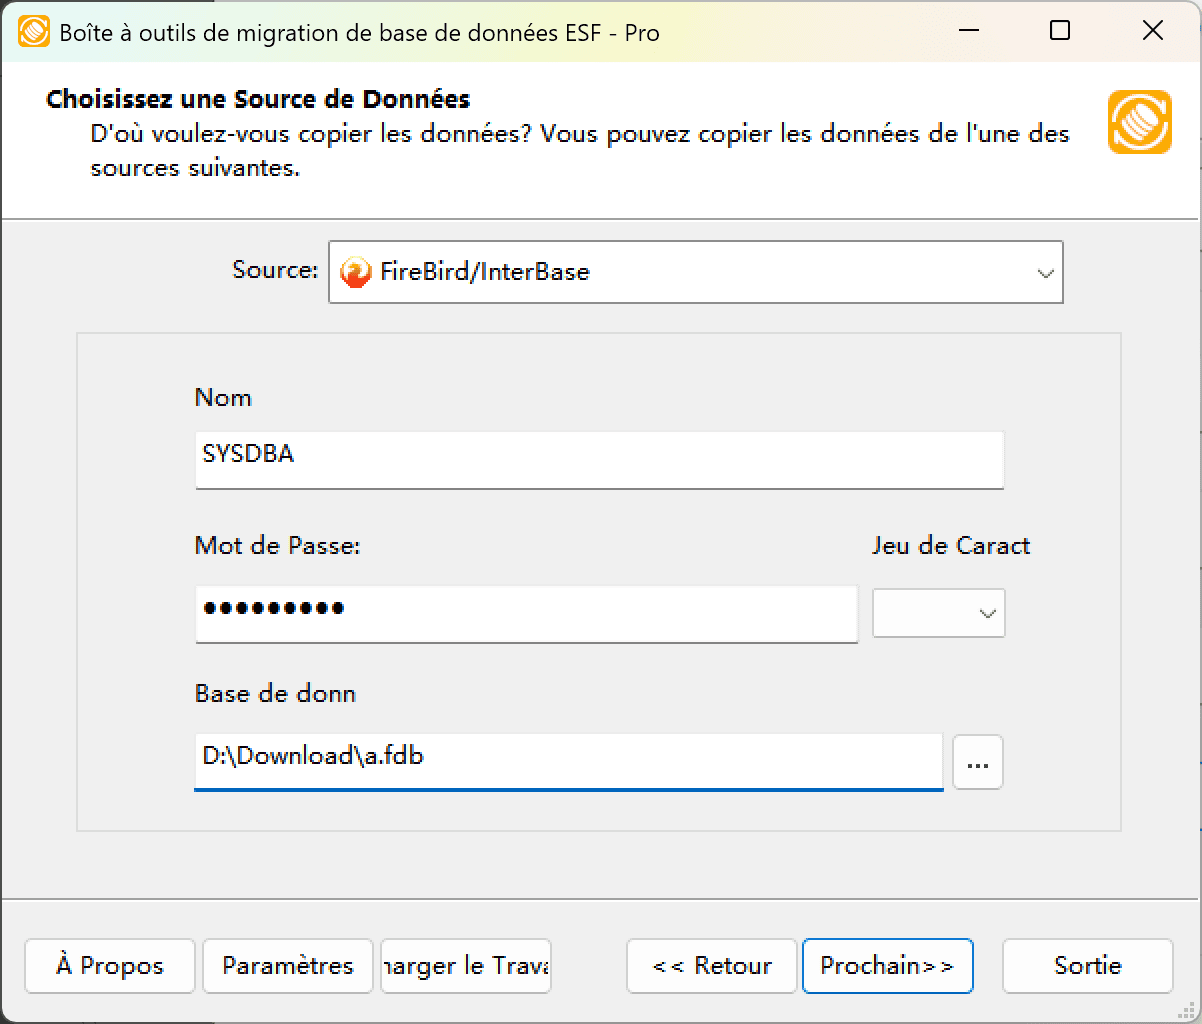Click the ESF toolkit icon in title bar
Viewport: 1202px width, 1024px height.
point(31,31)
